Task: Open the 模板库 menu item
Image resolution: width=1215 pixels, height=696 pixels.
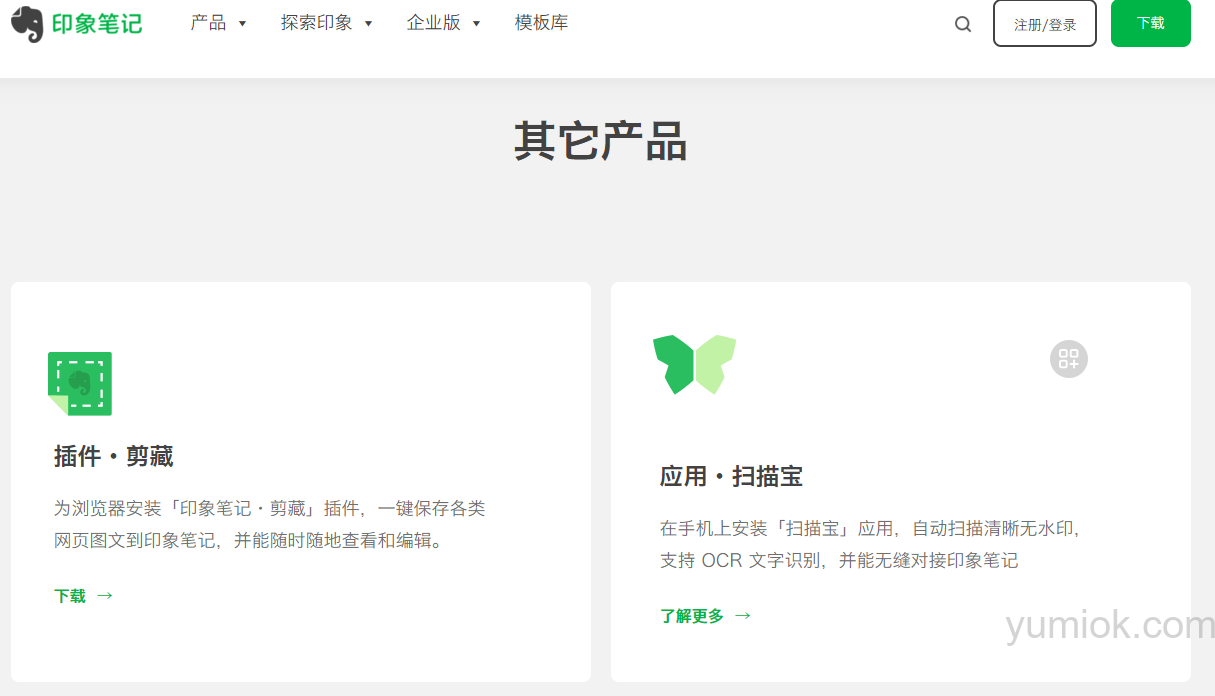Action: [x=542, y=23]
